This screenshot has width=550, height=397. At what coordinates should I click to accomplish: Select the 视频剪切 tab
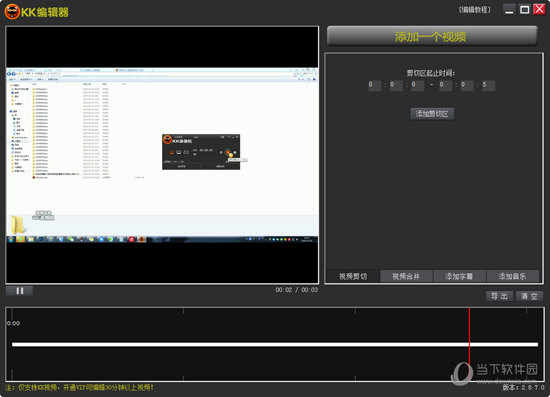coord(353,276)
